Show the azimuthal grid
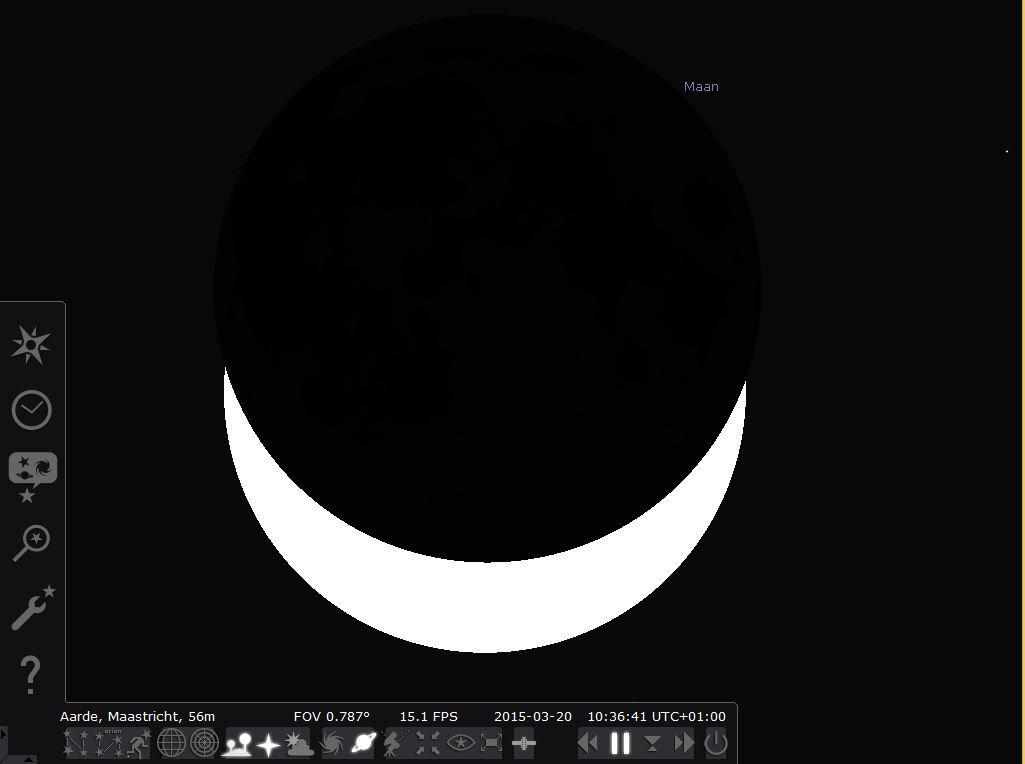 pyautogui.click(x=204, y=744)
